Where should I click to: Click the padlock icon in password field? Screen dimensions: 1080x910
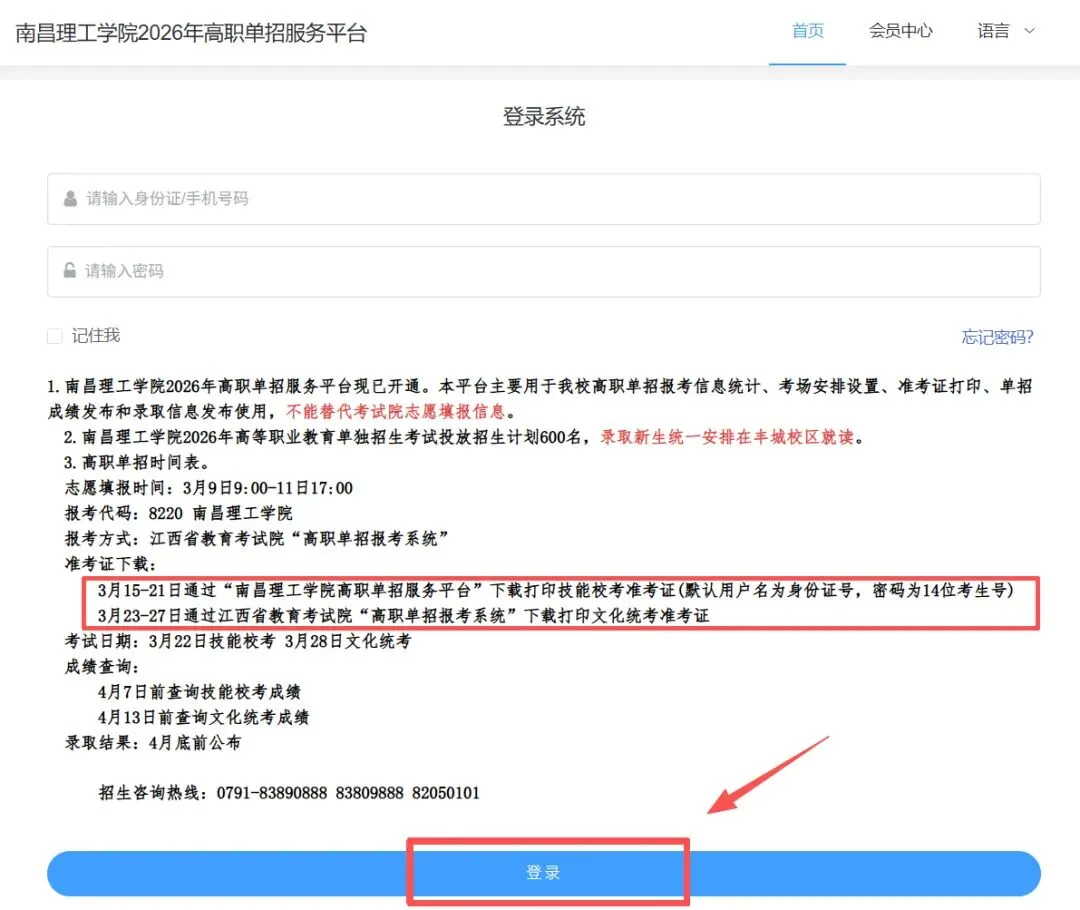(70, 271)
